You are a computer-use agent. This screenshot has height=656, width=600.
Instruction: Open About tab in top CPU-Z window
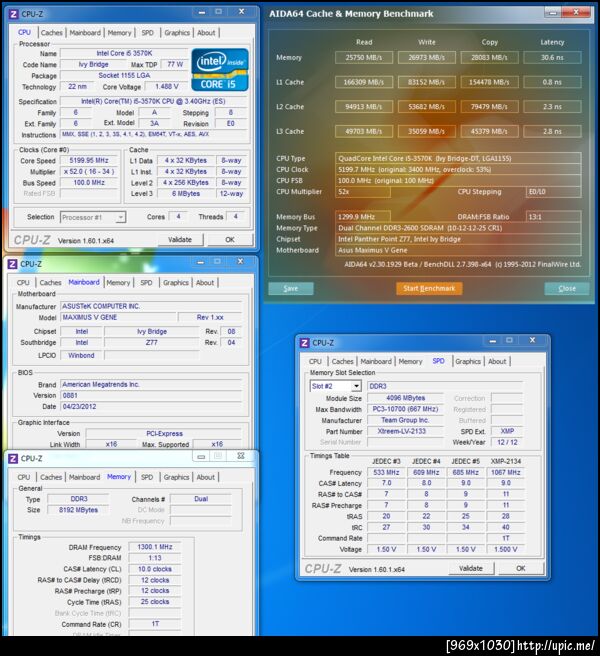[x=206, y=33]
